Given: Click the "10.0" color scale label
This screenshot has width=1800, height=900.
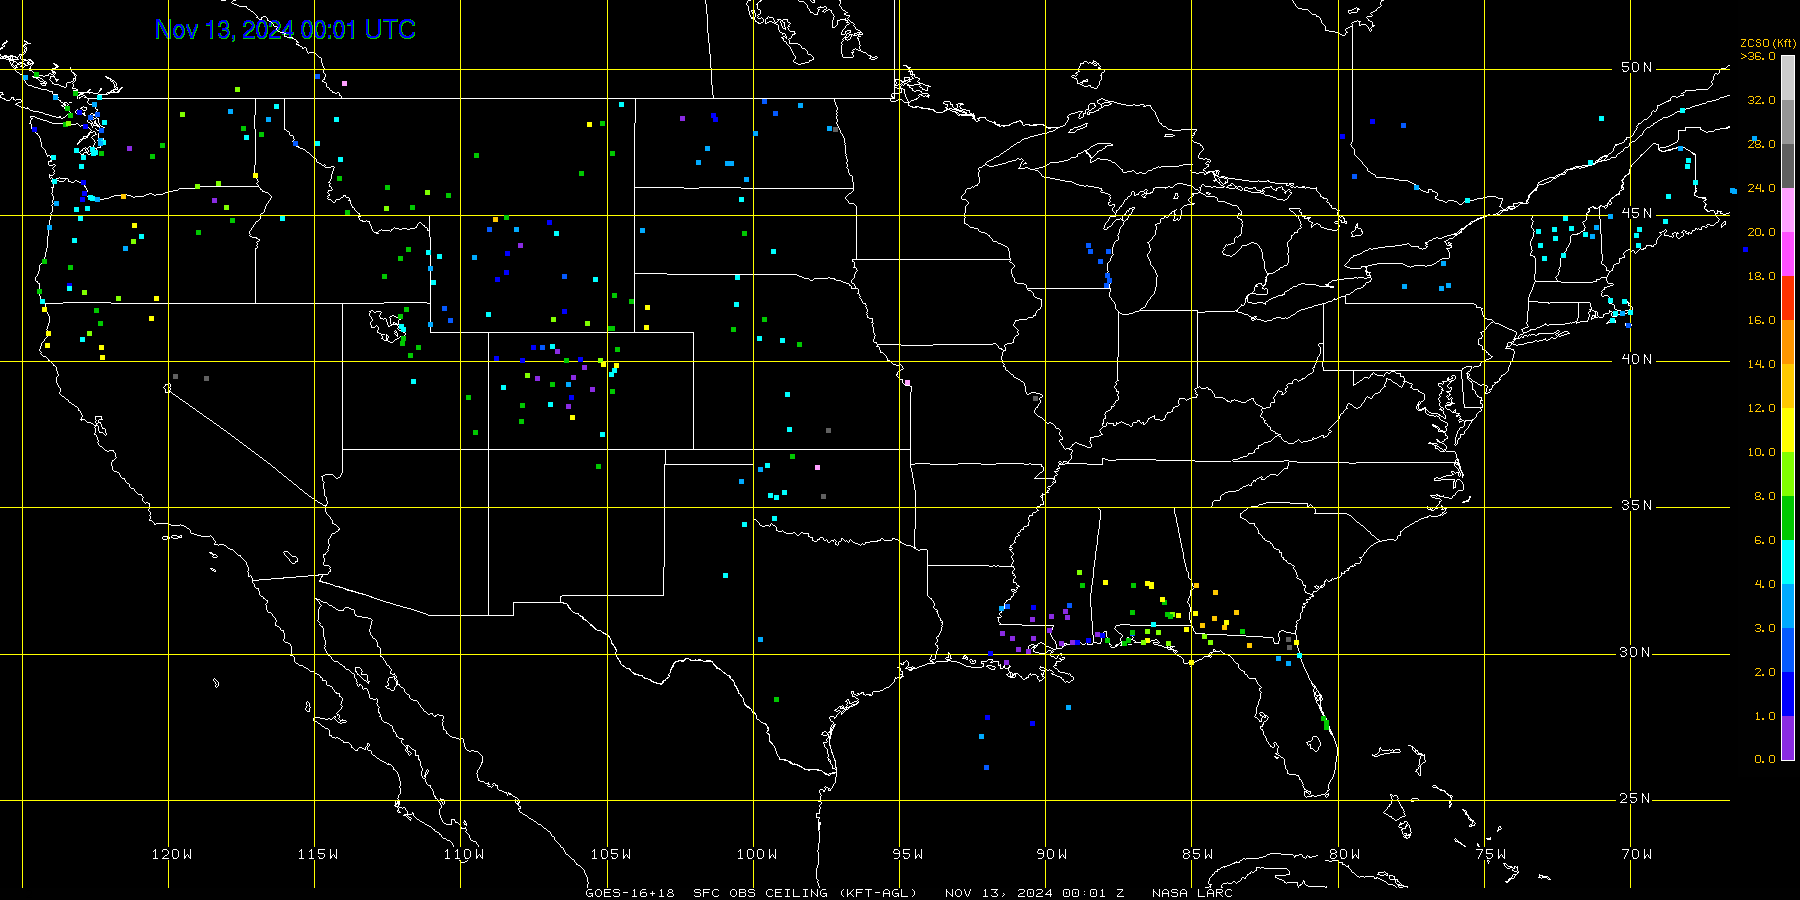Looking at the screenshot, I should point(1761,452).
